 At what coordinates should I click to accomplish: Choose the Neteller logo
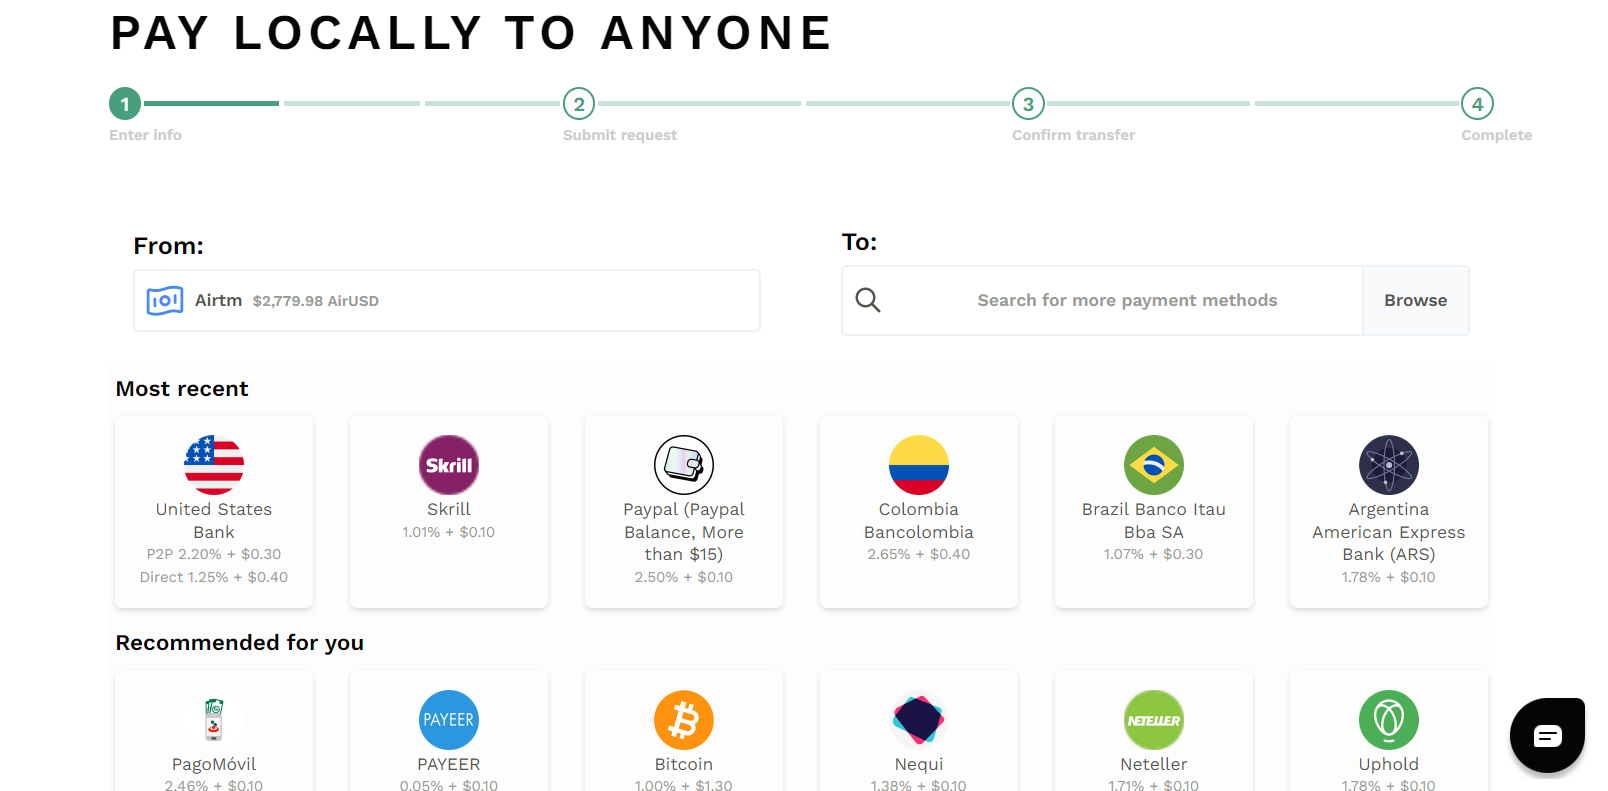click(1154, 720)
